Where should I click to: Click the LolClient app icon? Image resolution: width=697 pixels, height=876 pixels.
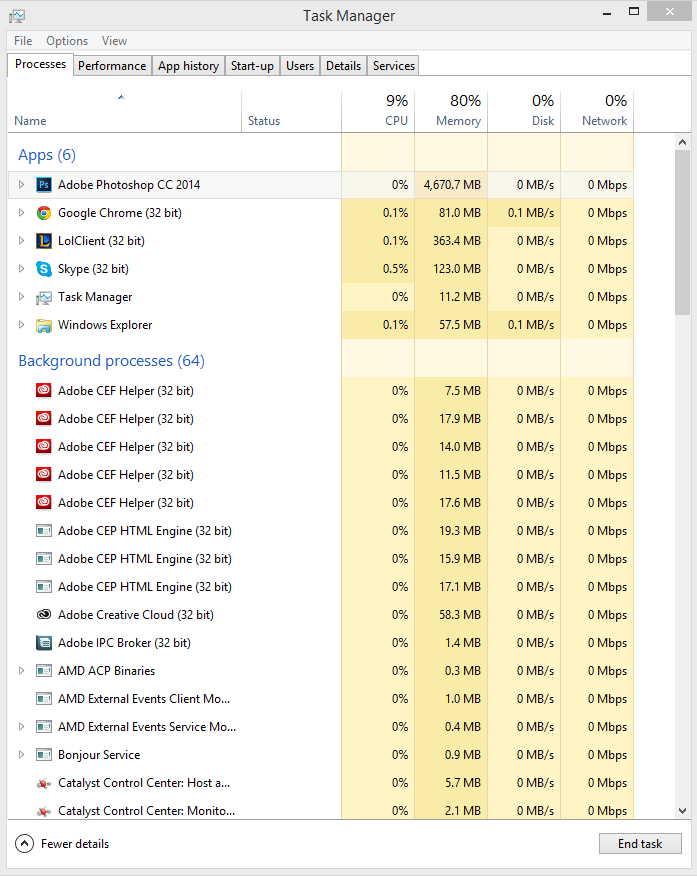44,241
